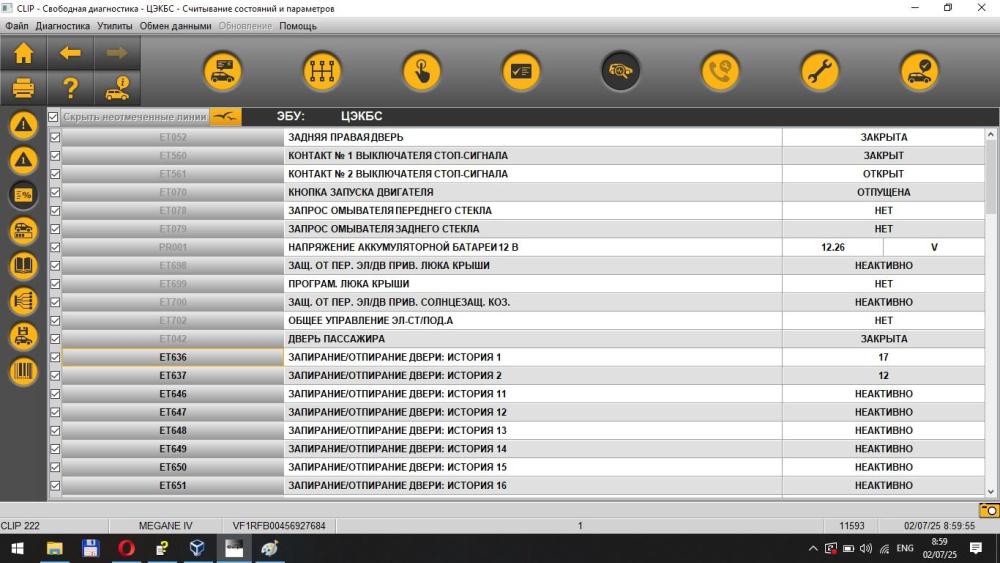
Task: Click the back arrow navigation button
Action: click(70, 53)
